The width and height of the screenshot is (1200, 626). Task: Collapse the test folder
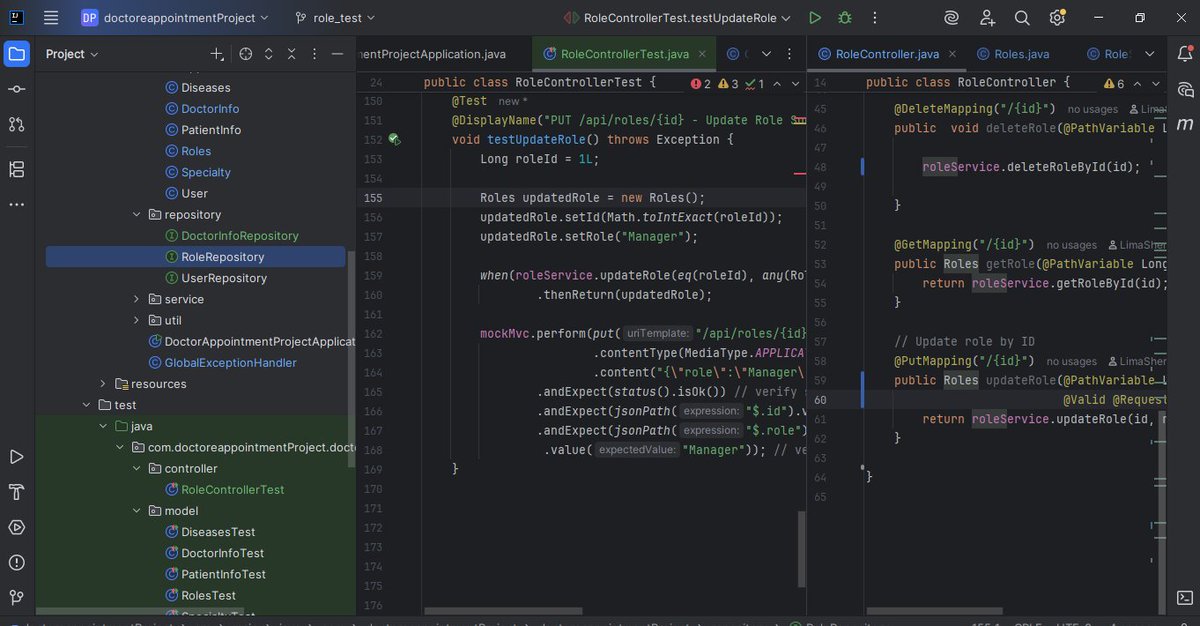tap(87, 405)
